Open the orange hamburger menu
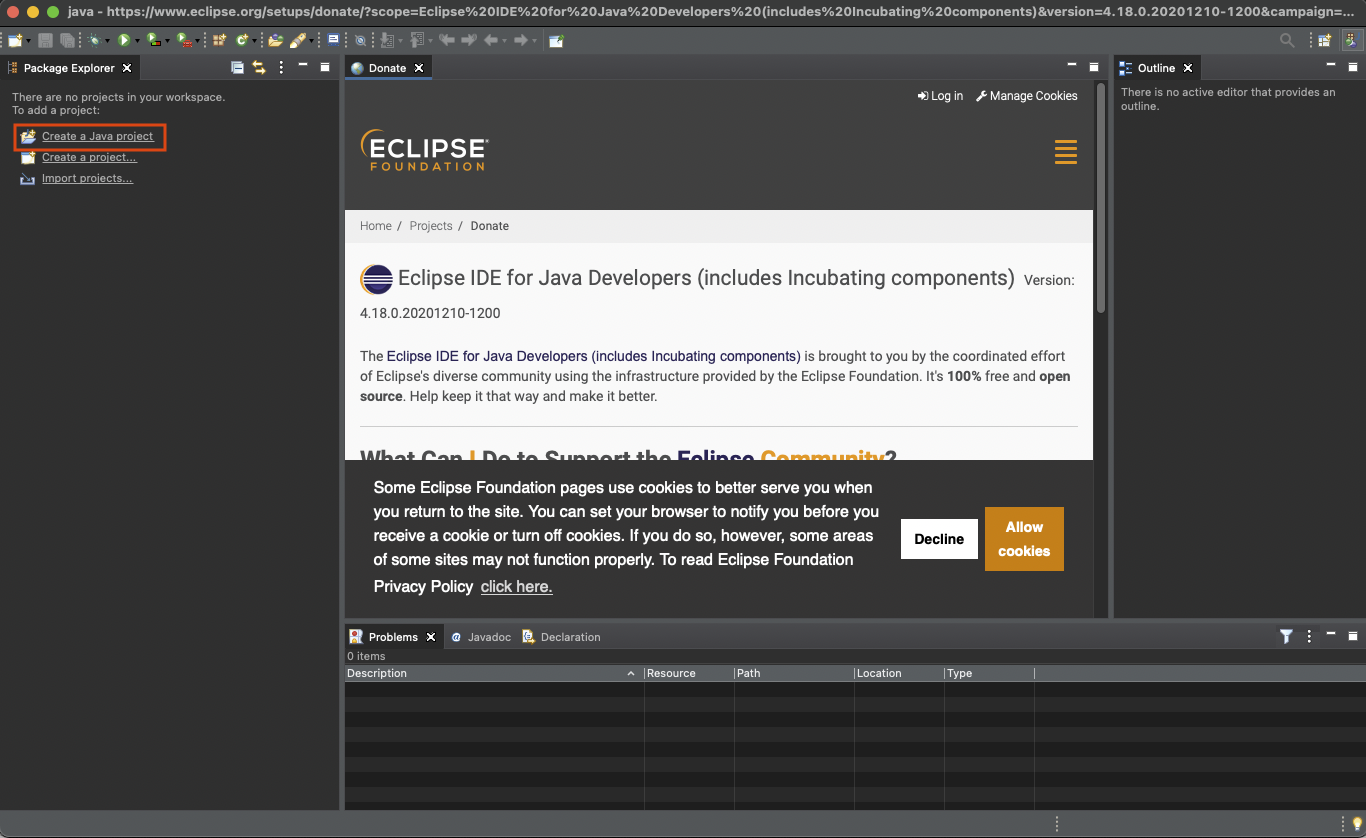Screen dimensions: 1366x838 [1066, 152]
